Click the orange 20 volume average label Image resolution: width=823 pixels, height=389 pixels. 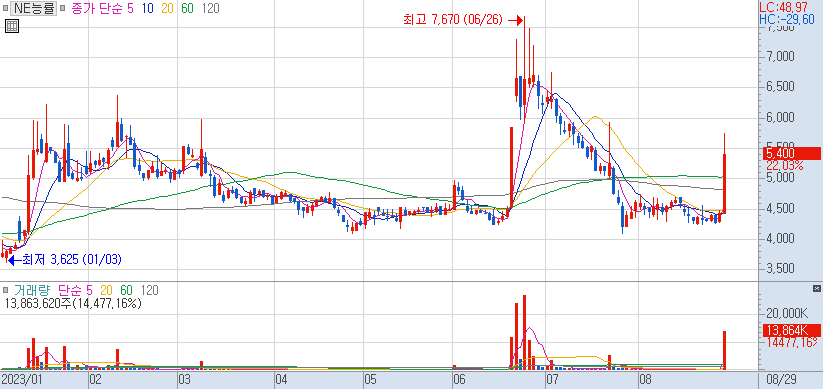107,290
